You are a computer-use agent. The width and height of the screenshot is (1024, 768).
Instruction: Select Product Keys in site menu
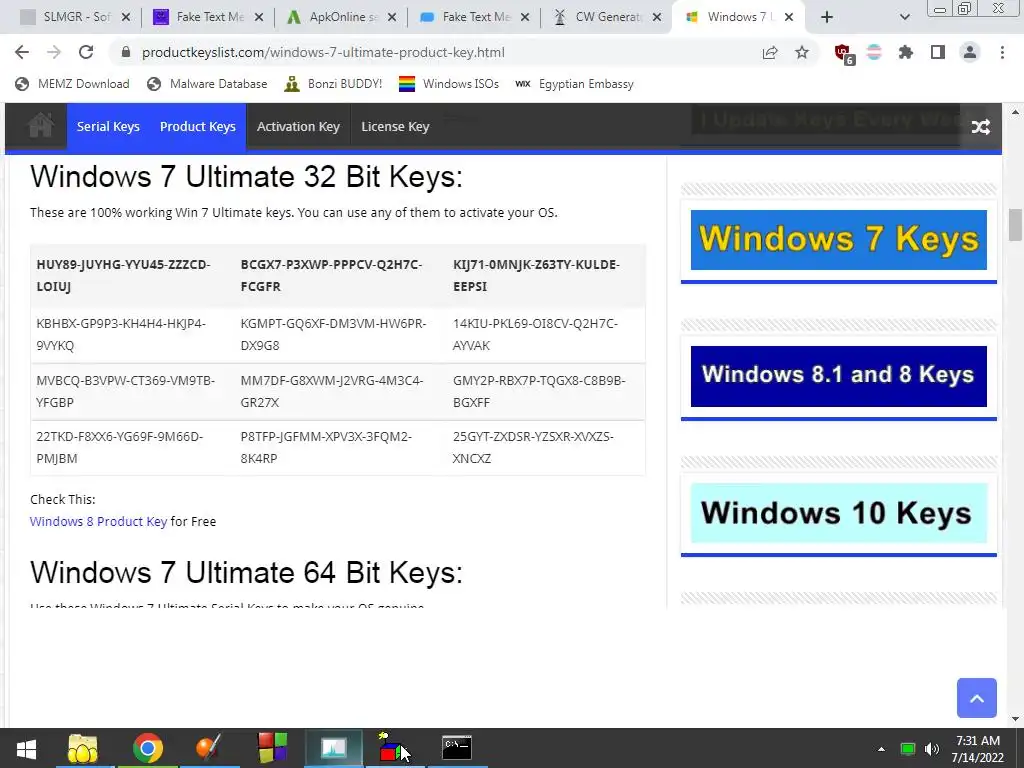[198, 127]
